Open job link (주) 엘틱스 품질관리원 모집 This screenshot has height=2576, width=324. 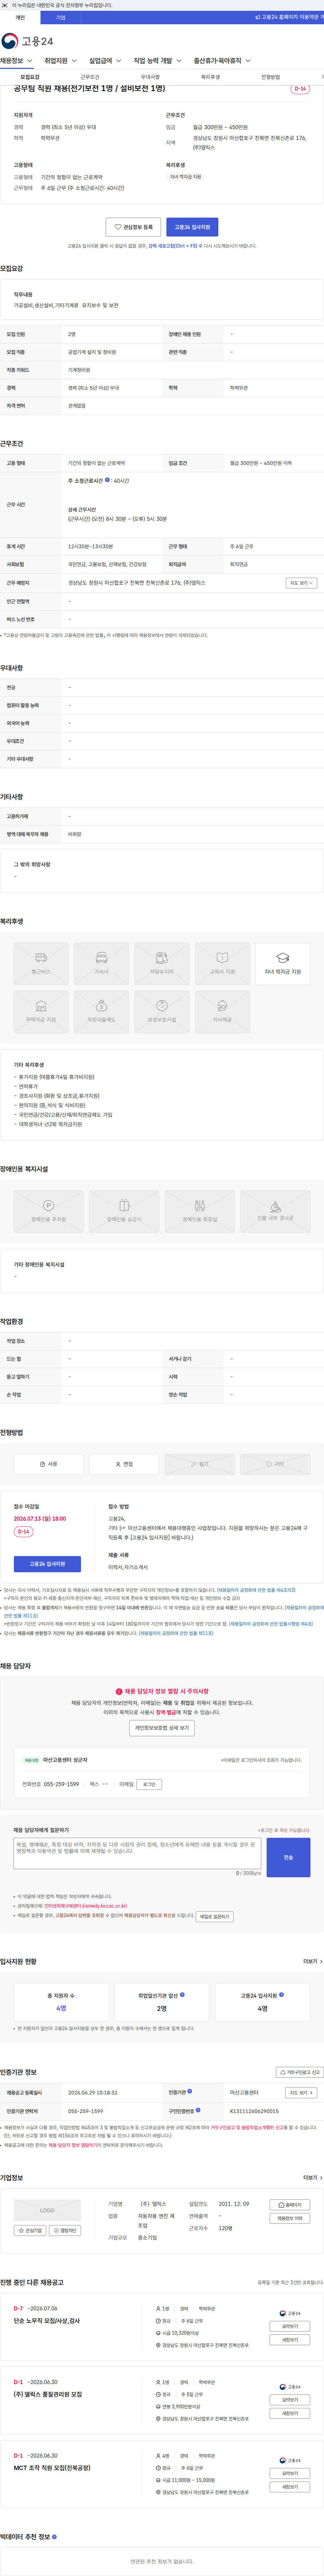48,2394
